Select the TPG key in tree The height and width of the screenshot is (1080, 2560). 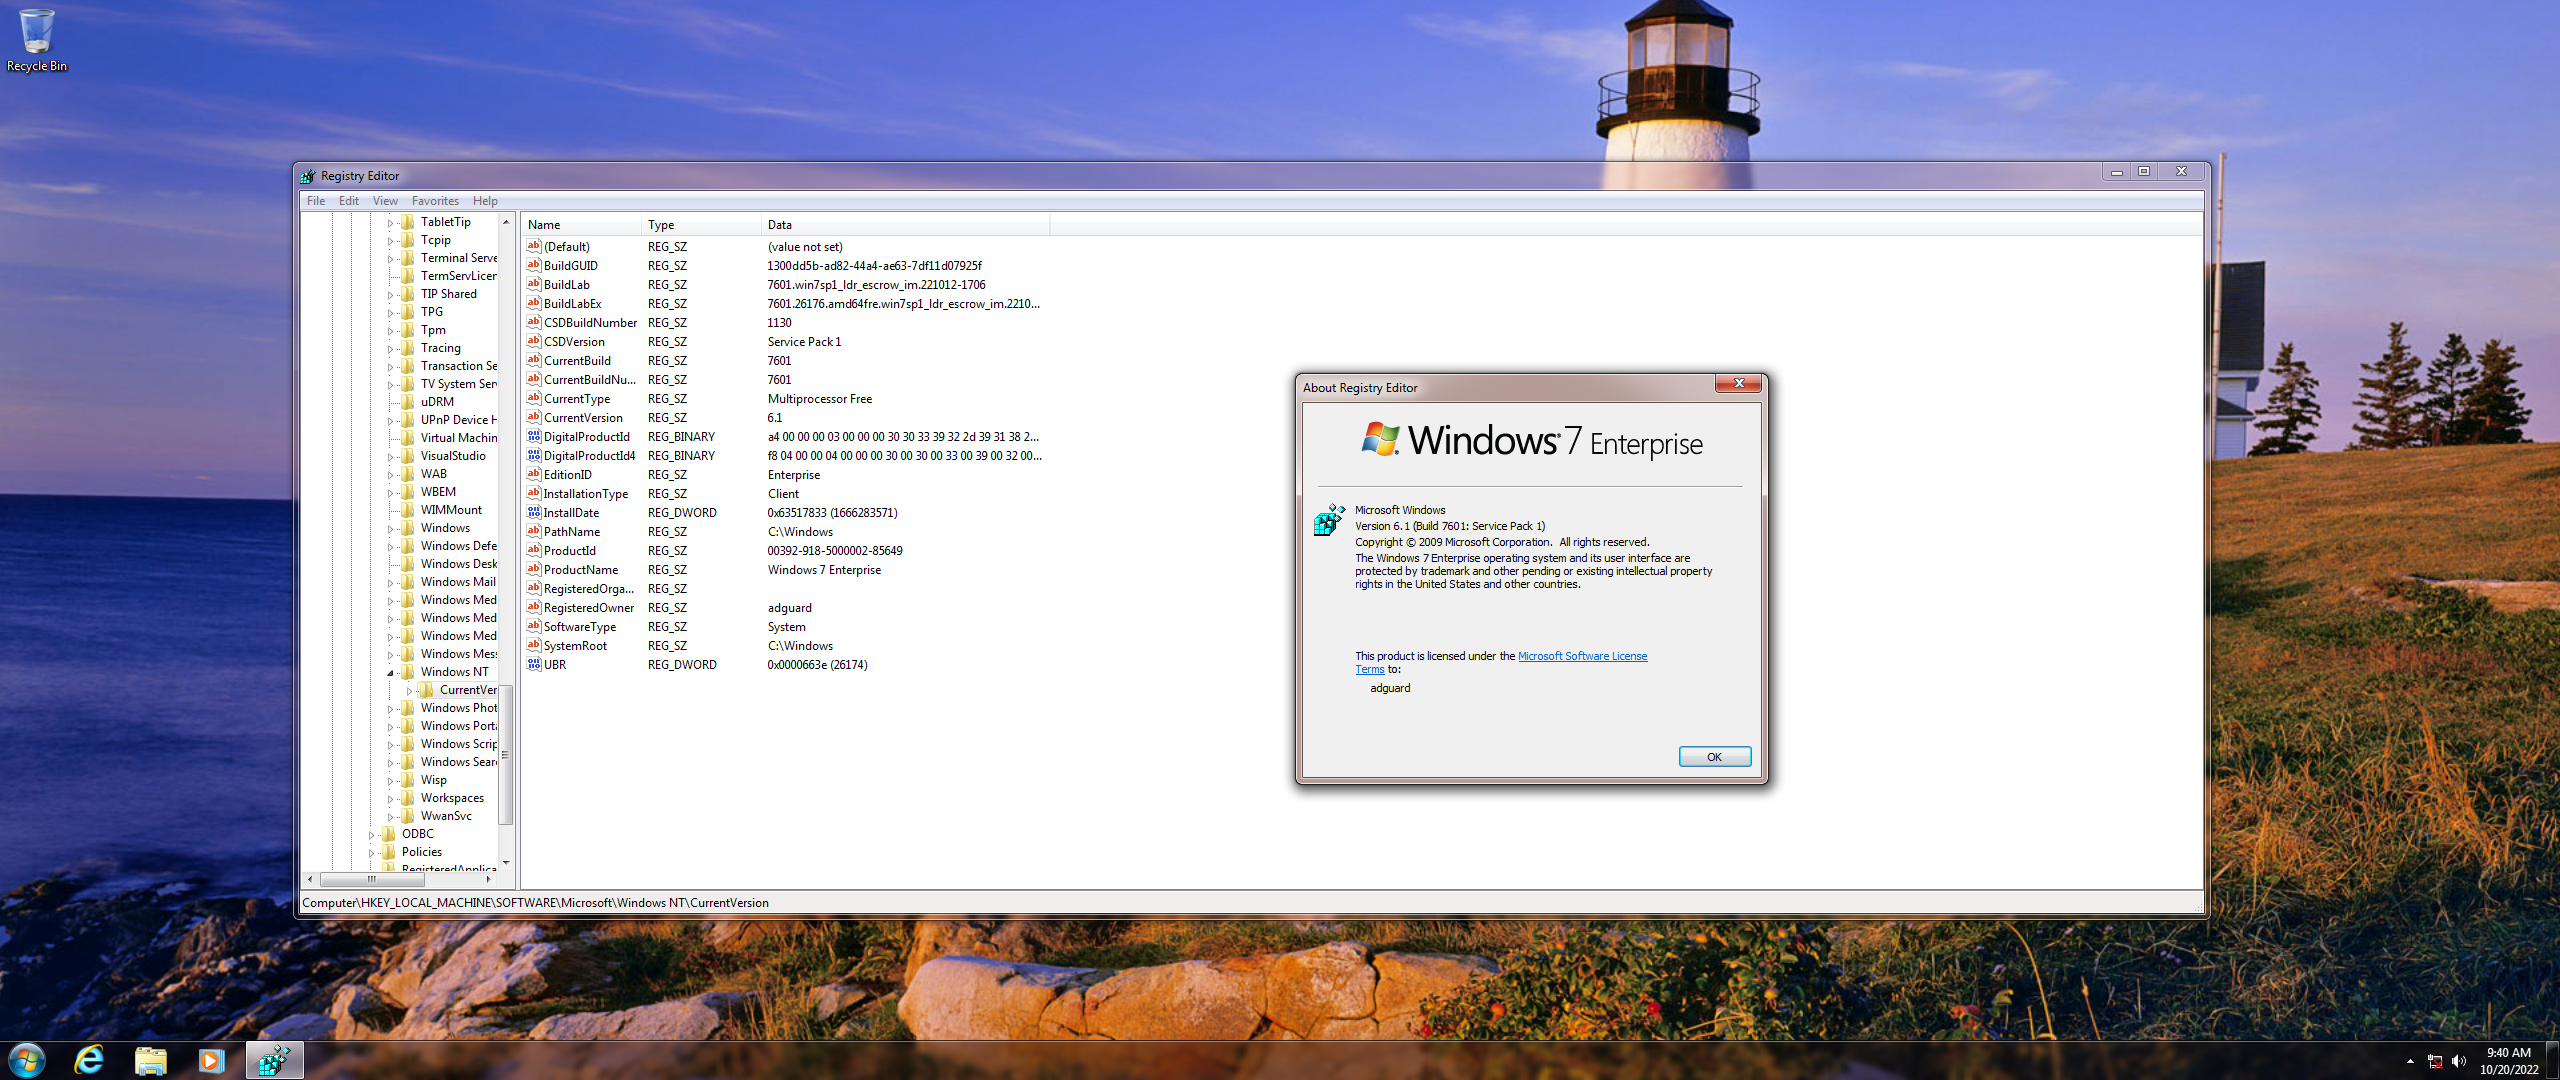click(431, 312)
